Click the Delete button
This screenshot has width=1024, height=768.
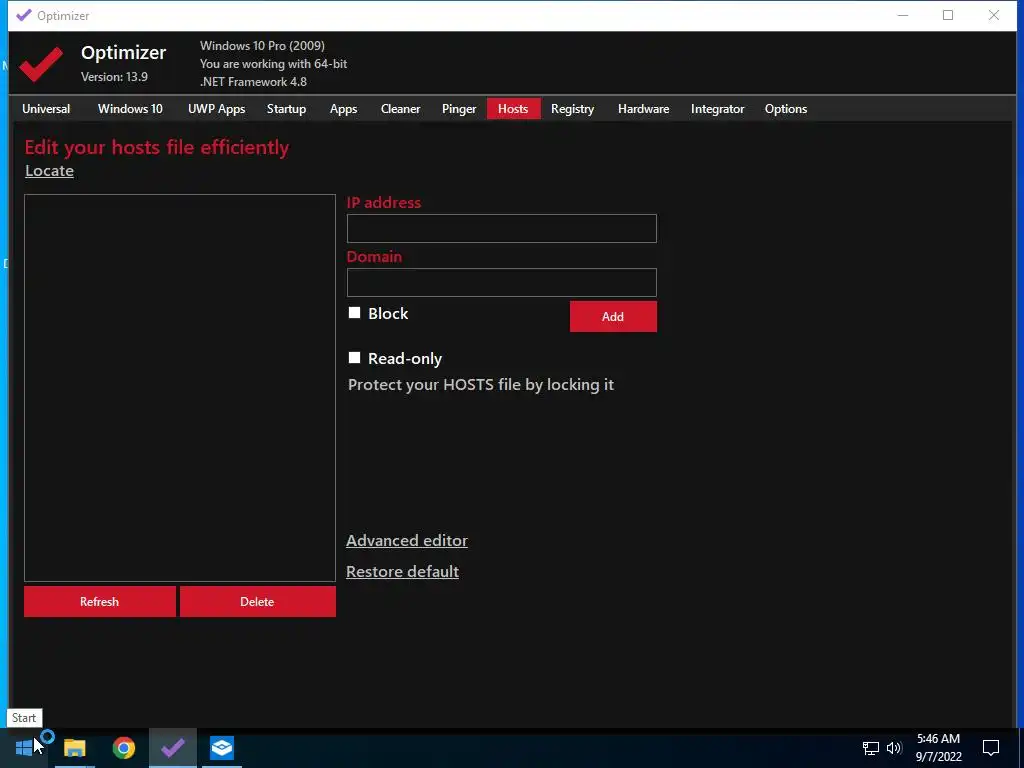257,601
